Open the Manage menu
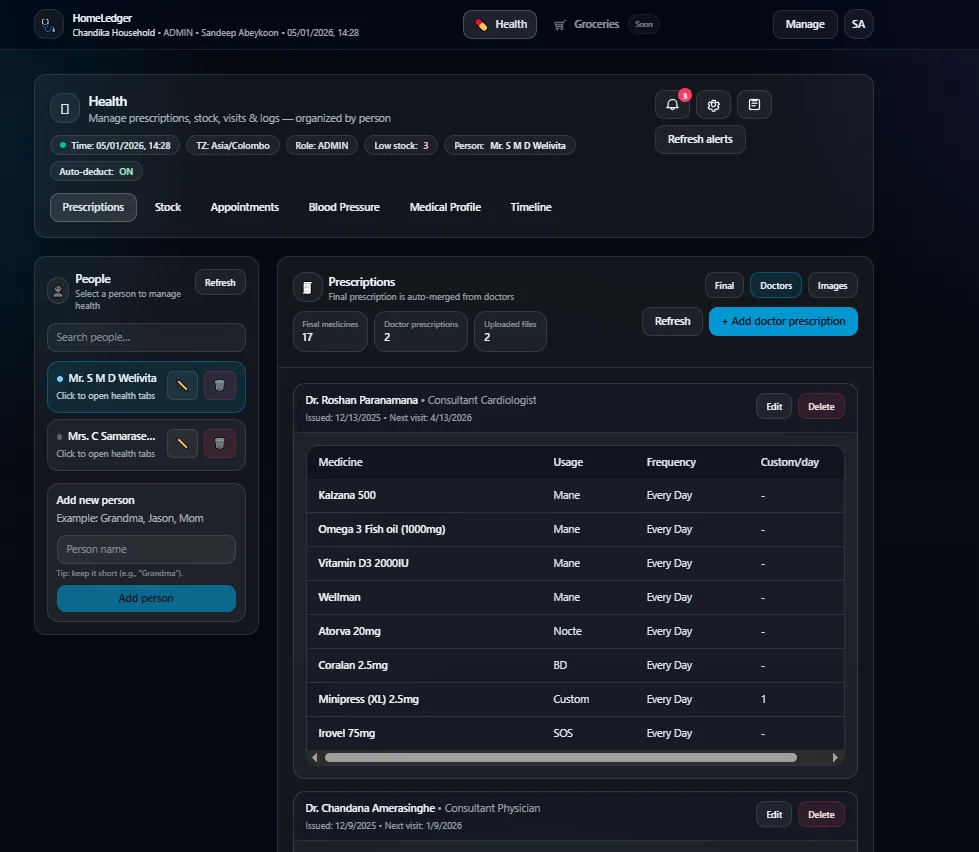 805,24
